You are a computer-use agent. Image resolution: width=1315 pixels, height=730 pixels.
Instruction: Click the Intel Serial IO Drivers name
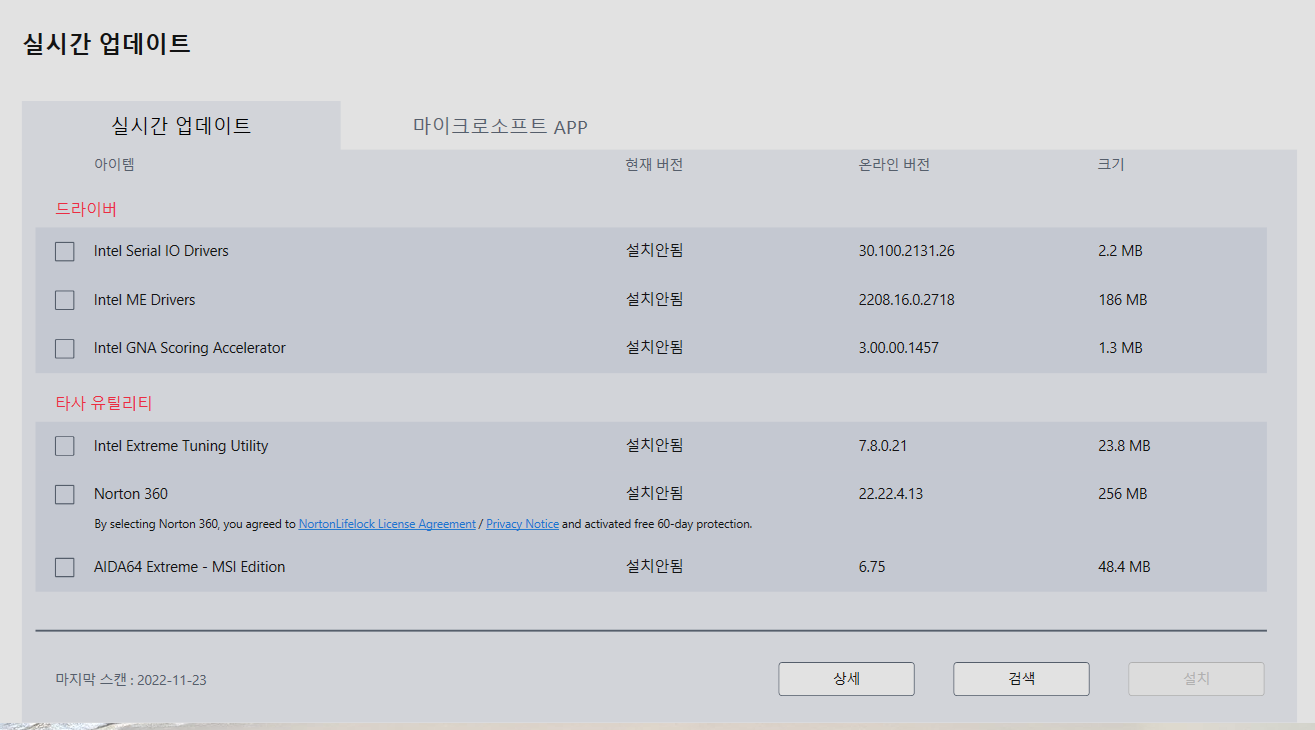click(x=161, y=251)
